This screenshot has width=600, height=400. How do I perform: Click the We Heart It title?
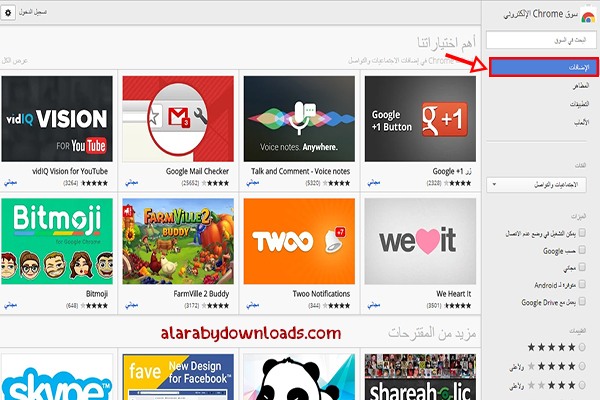[x=454, y=294]
